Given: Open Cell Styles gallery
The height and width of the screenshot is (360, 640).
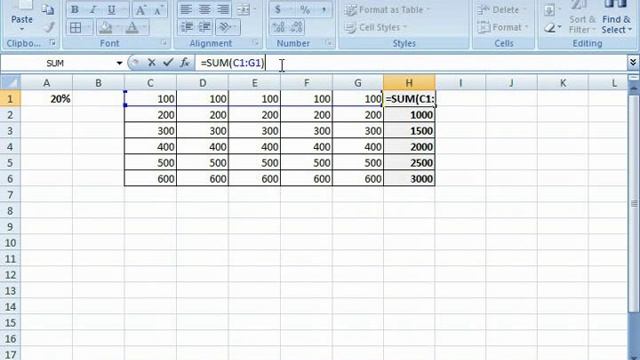Looking at the screenshot, I should (376, 27).
